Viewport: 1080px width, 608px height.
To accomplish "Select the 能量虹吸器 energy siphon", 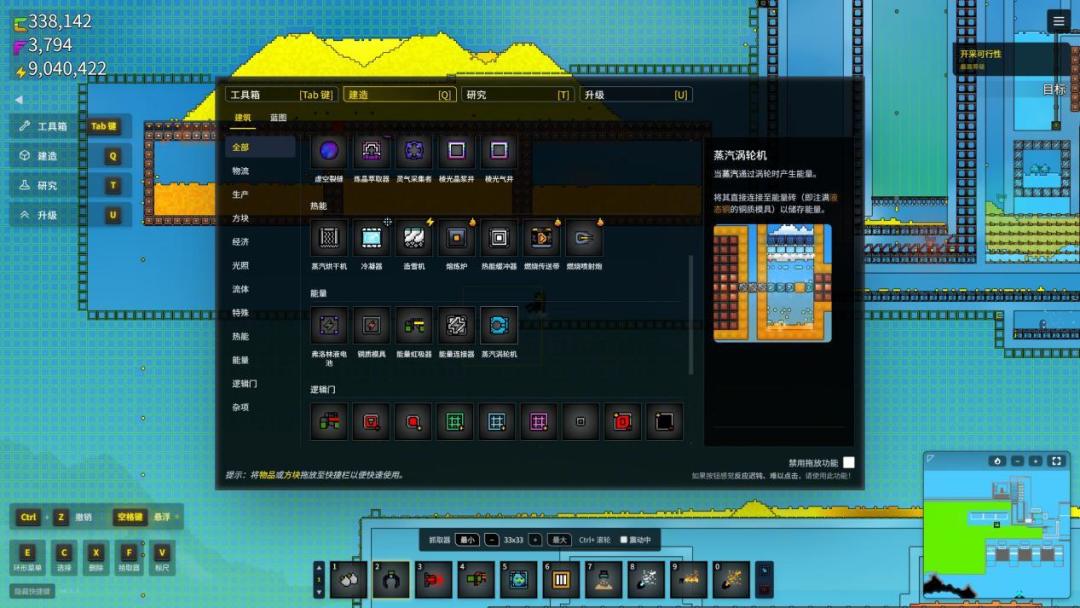I will (x=414, y=326).
